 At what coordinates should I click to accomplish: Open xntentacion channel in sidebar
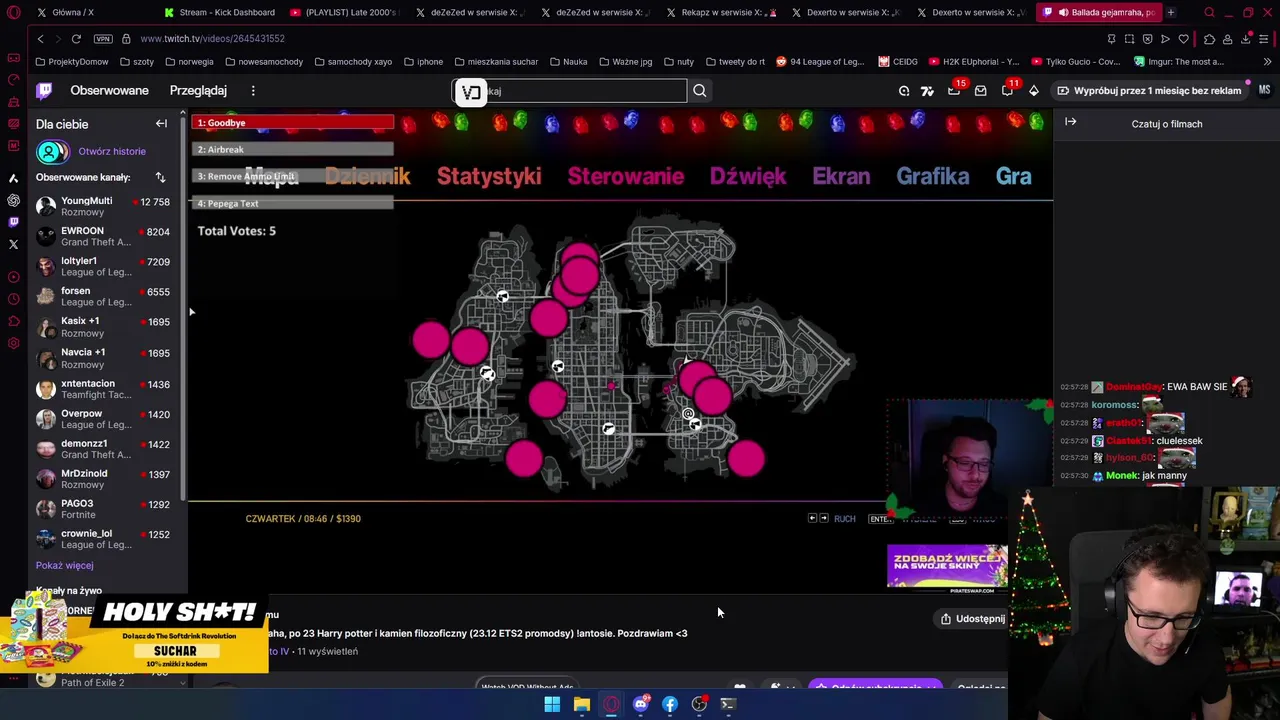103,388
